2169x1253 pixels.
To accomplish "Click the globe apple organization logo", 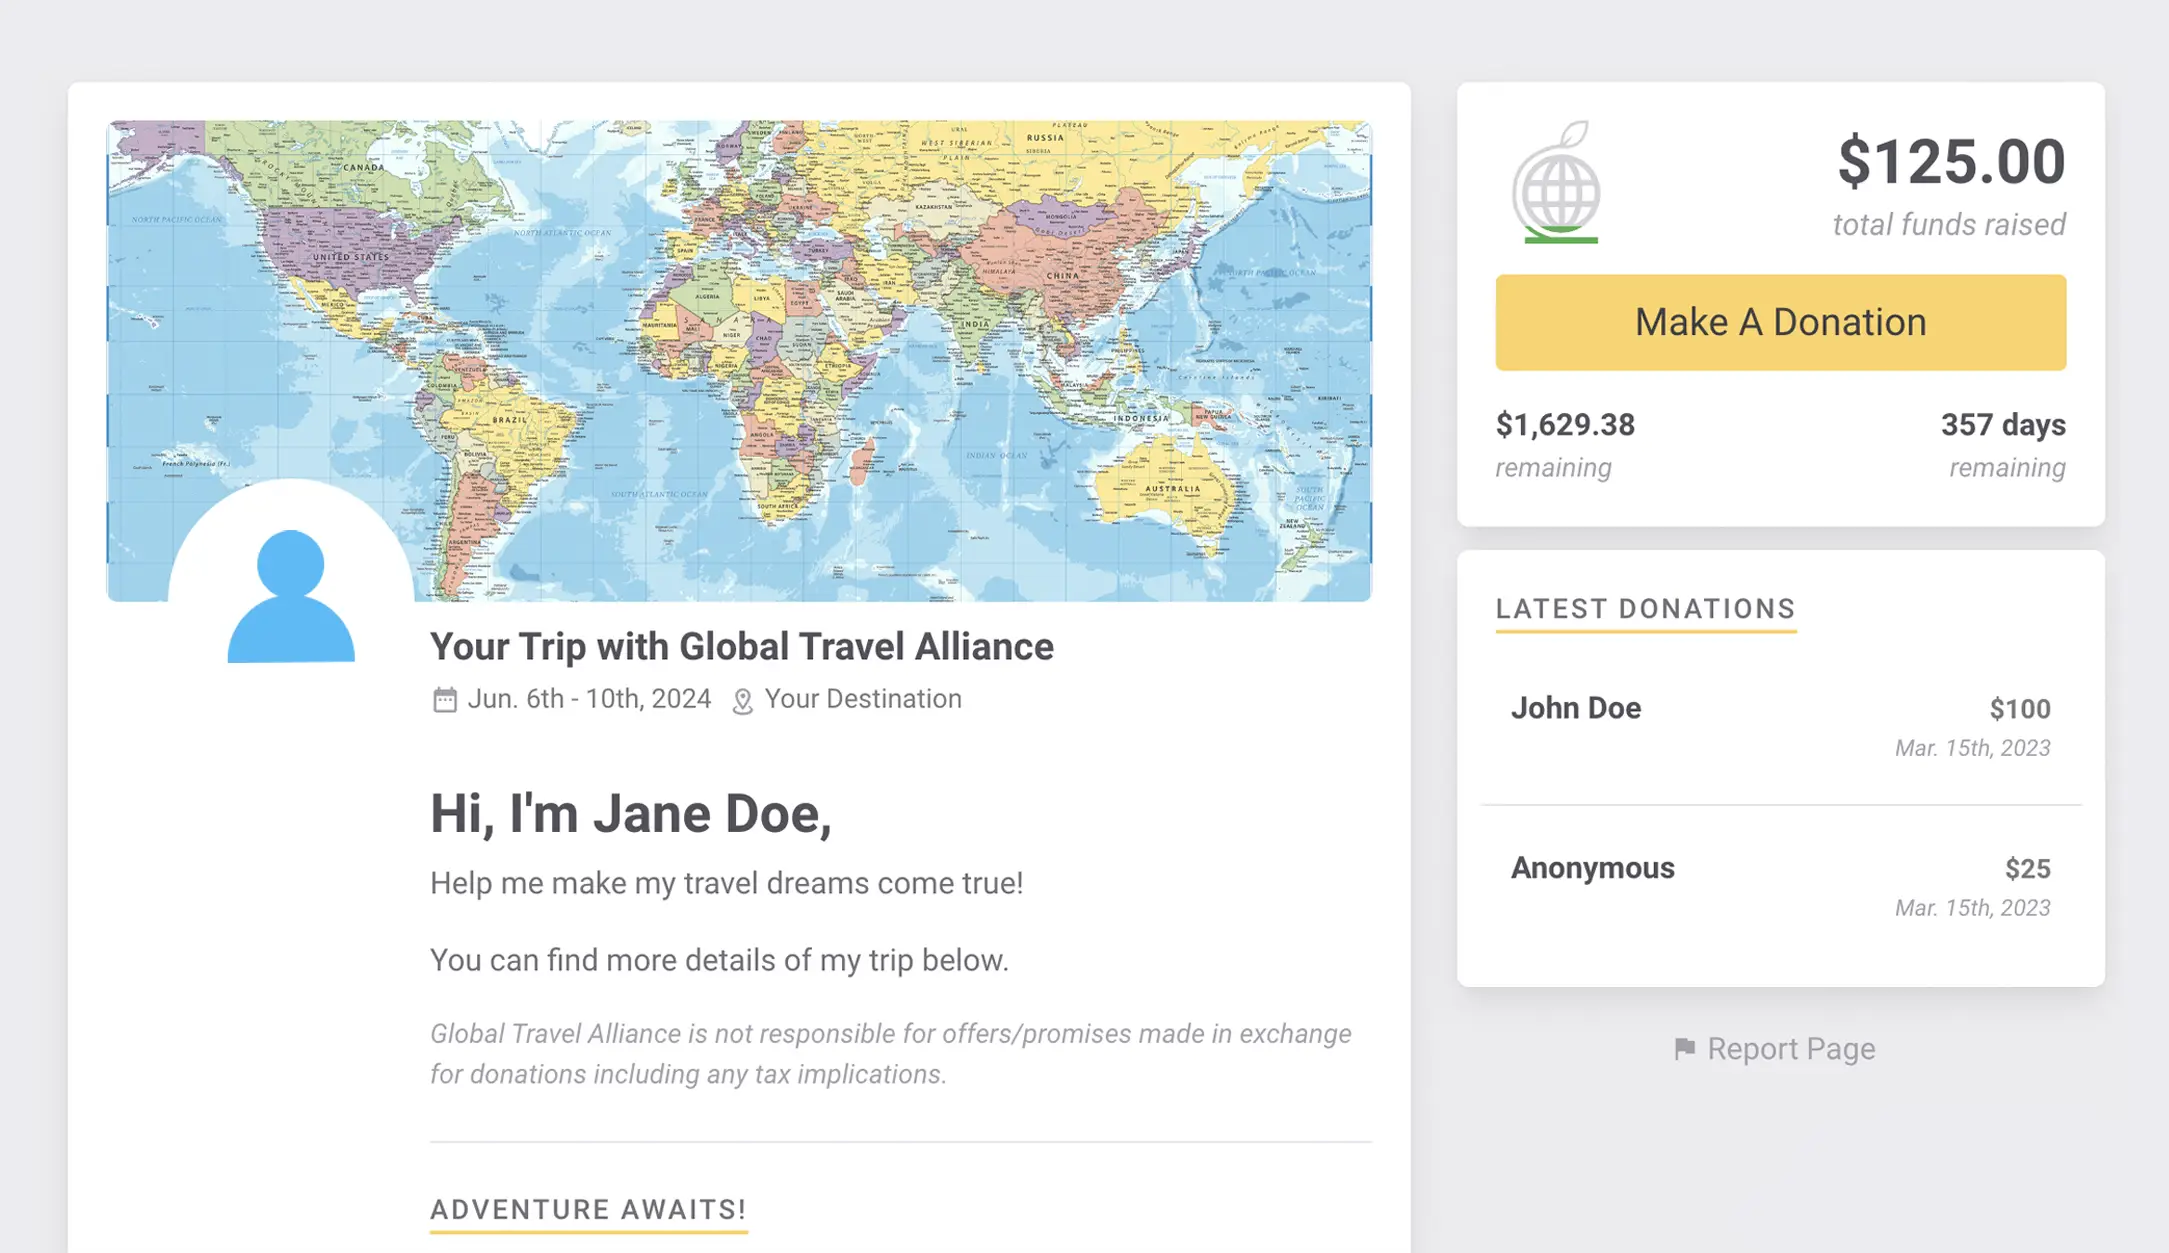I will tap(1556, 183).
